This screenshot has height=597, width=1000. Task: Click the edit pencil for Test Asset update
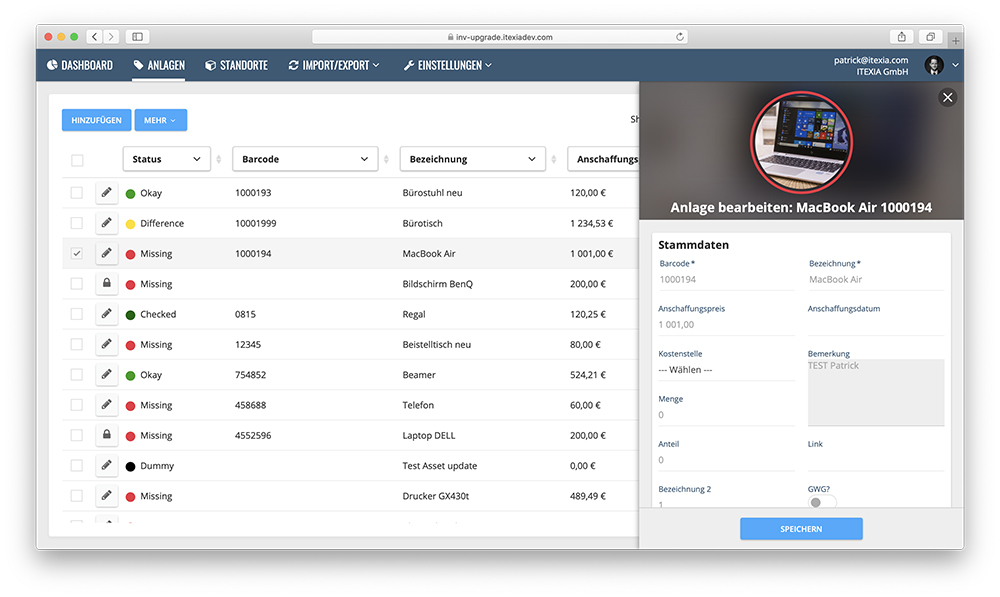tap(107, 465)
